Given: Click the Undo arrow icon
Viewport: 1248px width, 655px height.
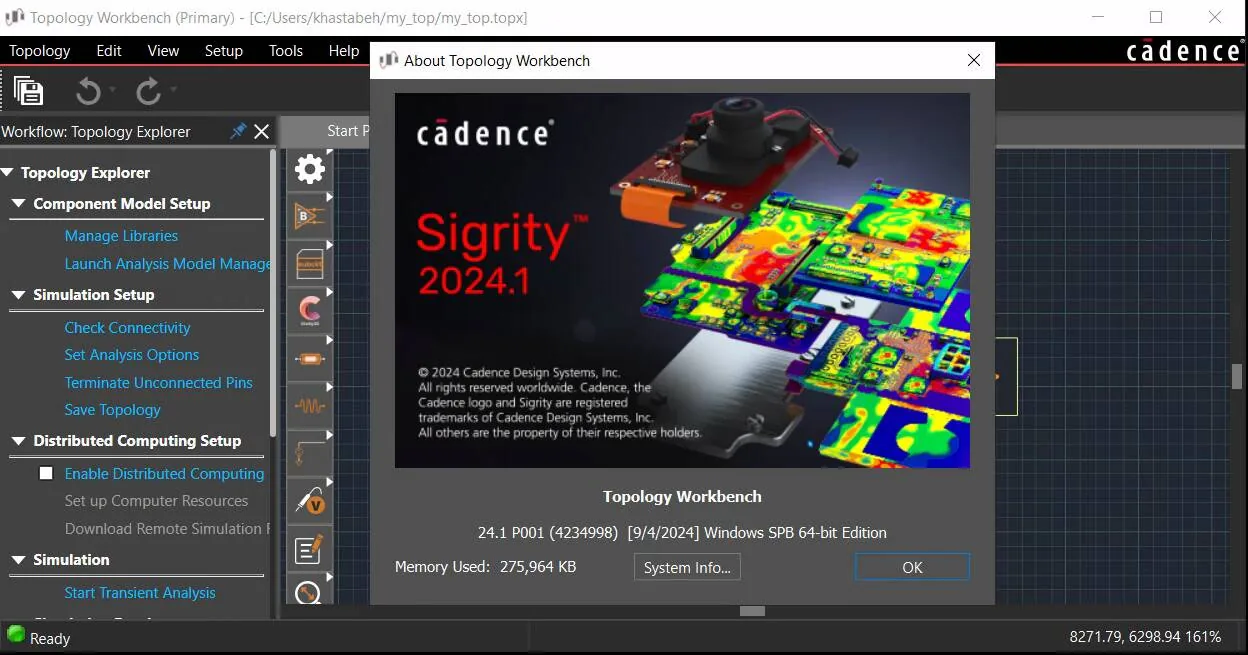Looking at the screenshot, I should point(89,92).
